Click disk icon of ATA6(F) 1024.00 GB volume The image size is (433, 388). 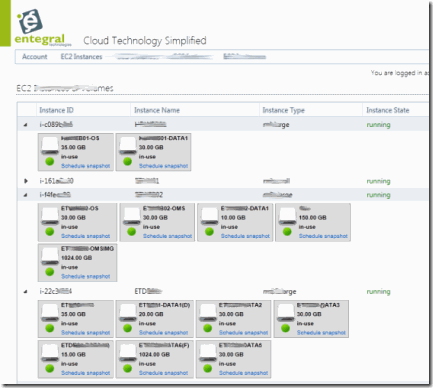[128, 353]
